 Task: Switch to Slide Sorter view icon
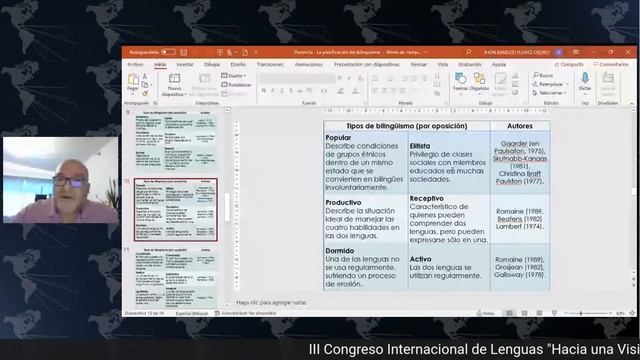(x=524, y=313)
